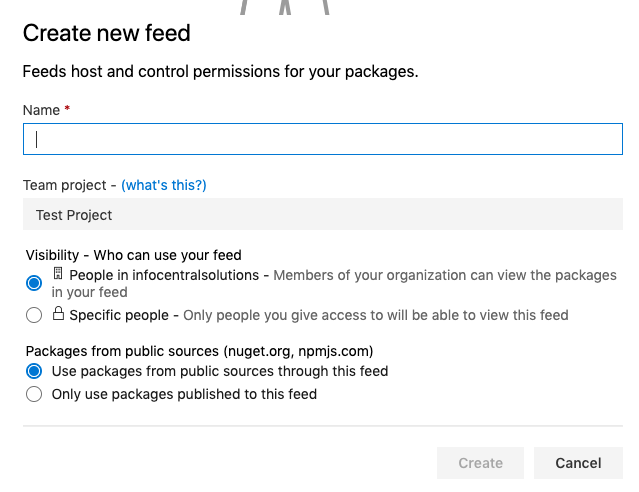
Task: Click the Visibility section heading
Action: click(134, 255)
